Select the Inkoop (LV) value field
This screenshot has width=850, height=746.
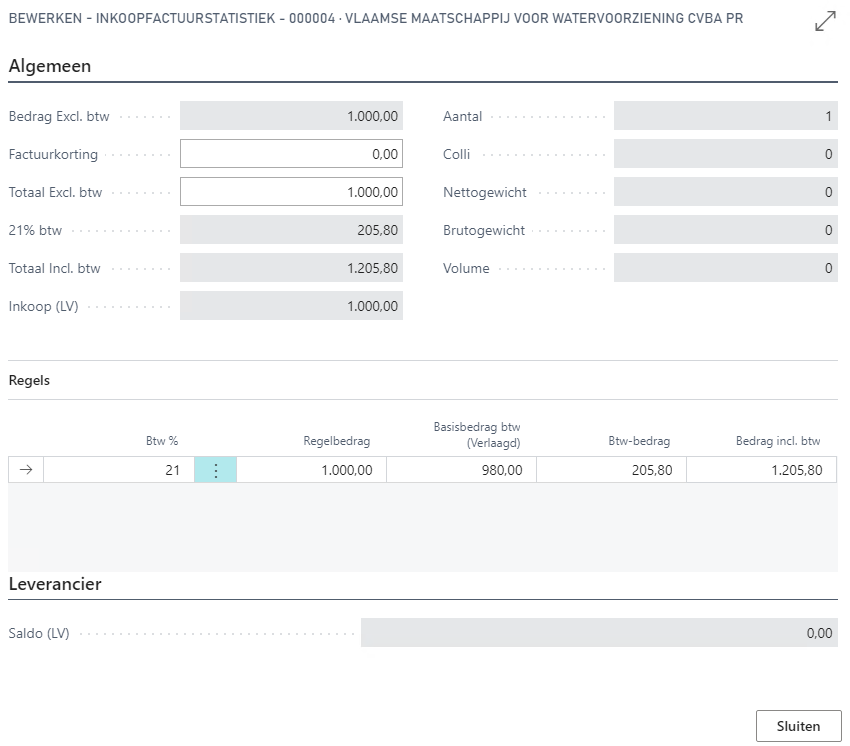click(x=291, y=306)
